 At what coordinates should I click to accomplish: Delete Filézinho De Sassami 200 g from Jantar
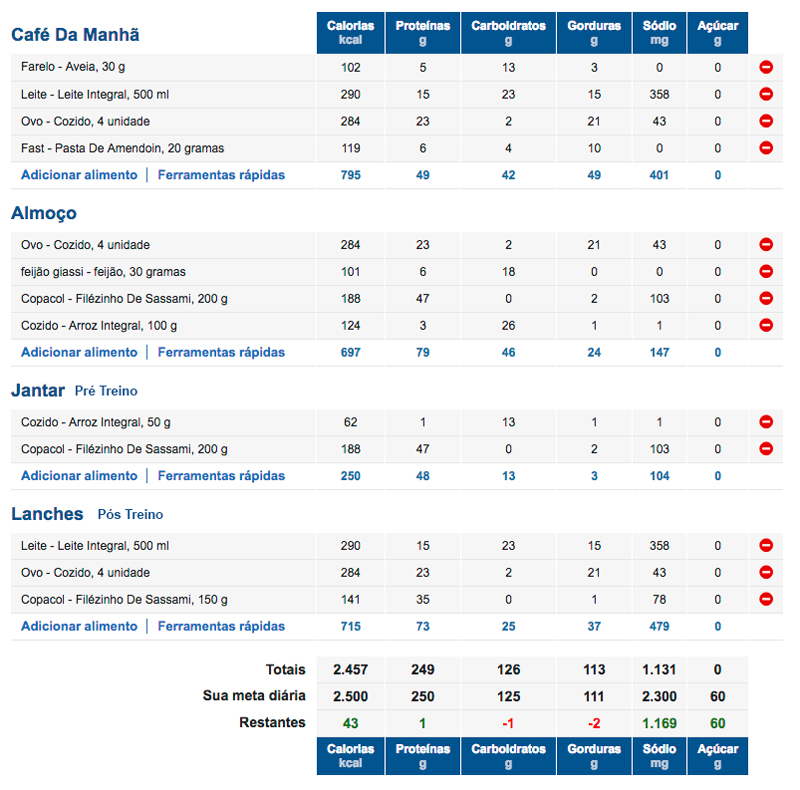click(766, 449)
